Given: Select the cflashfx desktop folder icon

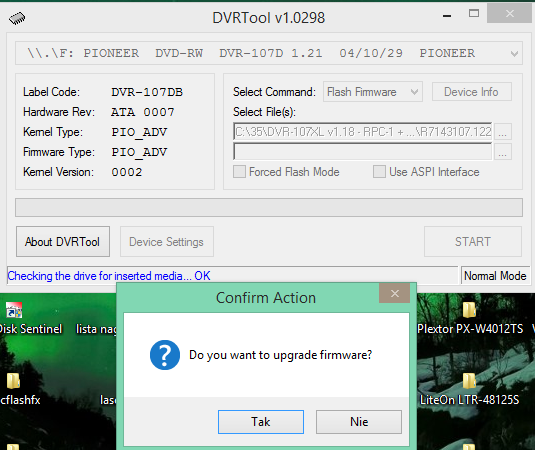Looking at the screenshot, I should coord(14,381).
